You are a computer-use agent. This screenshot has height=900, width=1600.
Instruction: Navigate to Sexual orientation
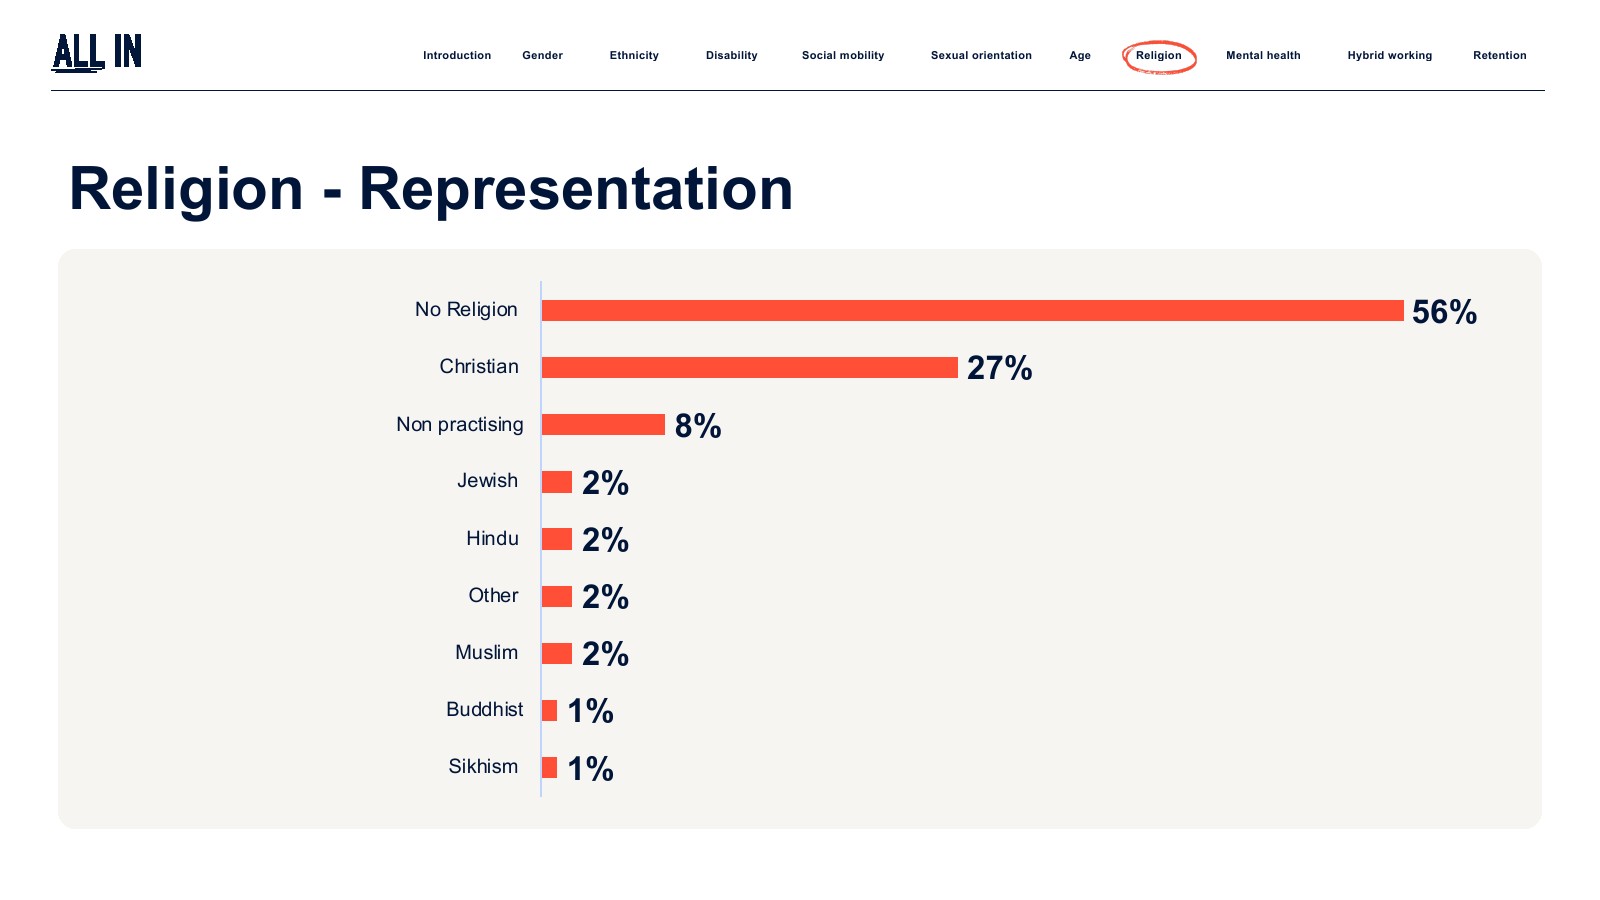pyautogui.click(x=981, y=56)
